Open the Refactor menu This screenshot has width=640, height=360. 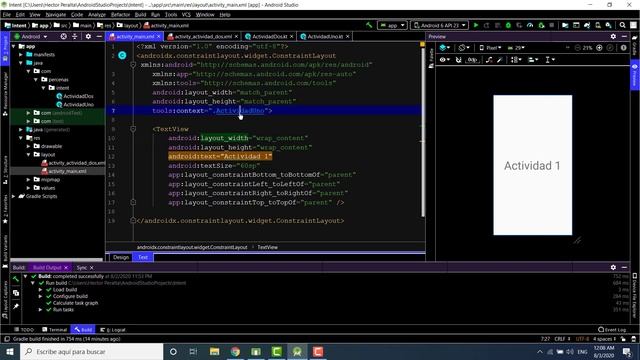[x=120, y=15]
